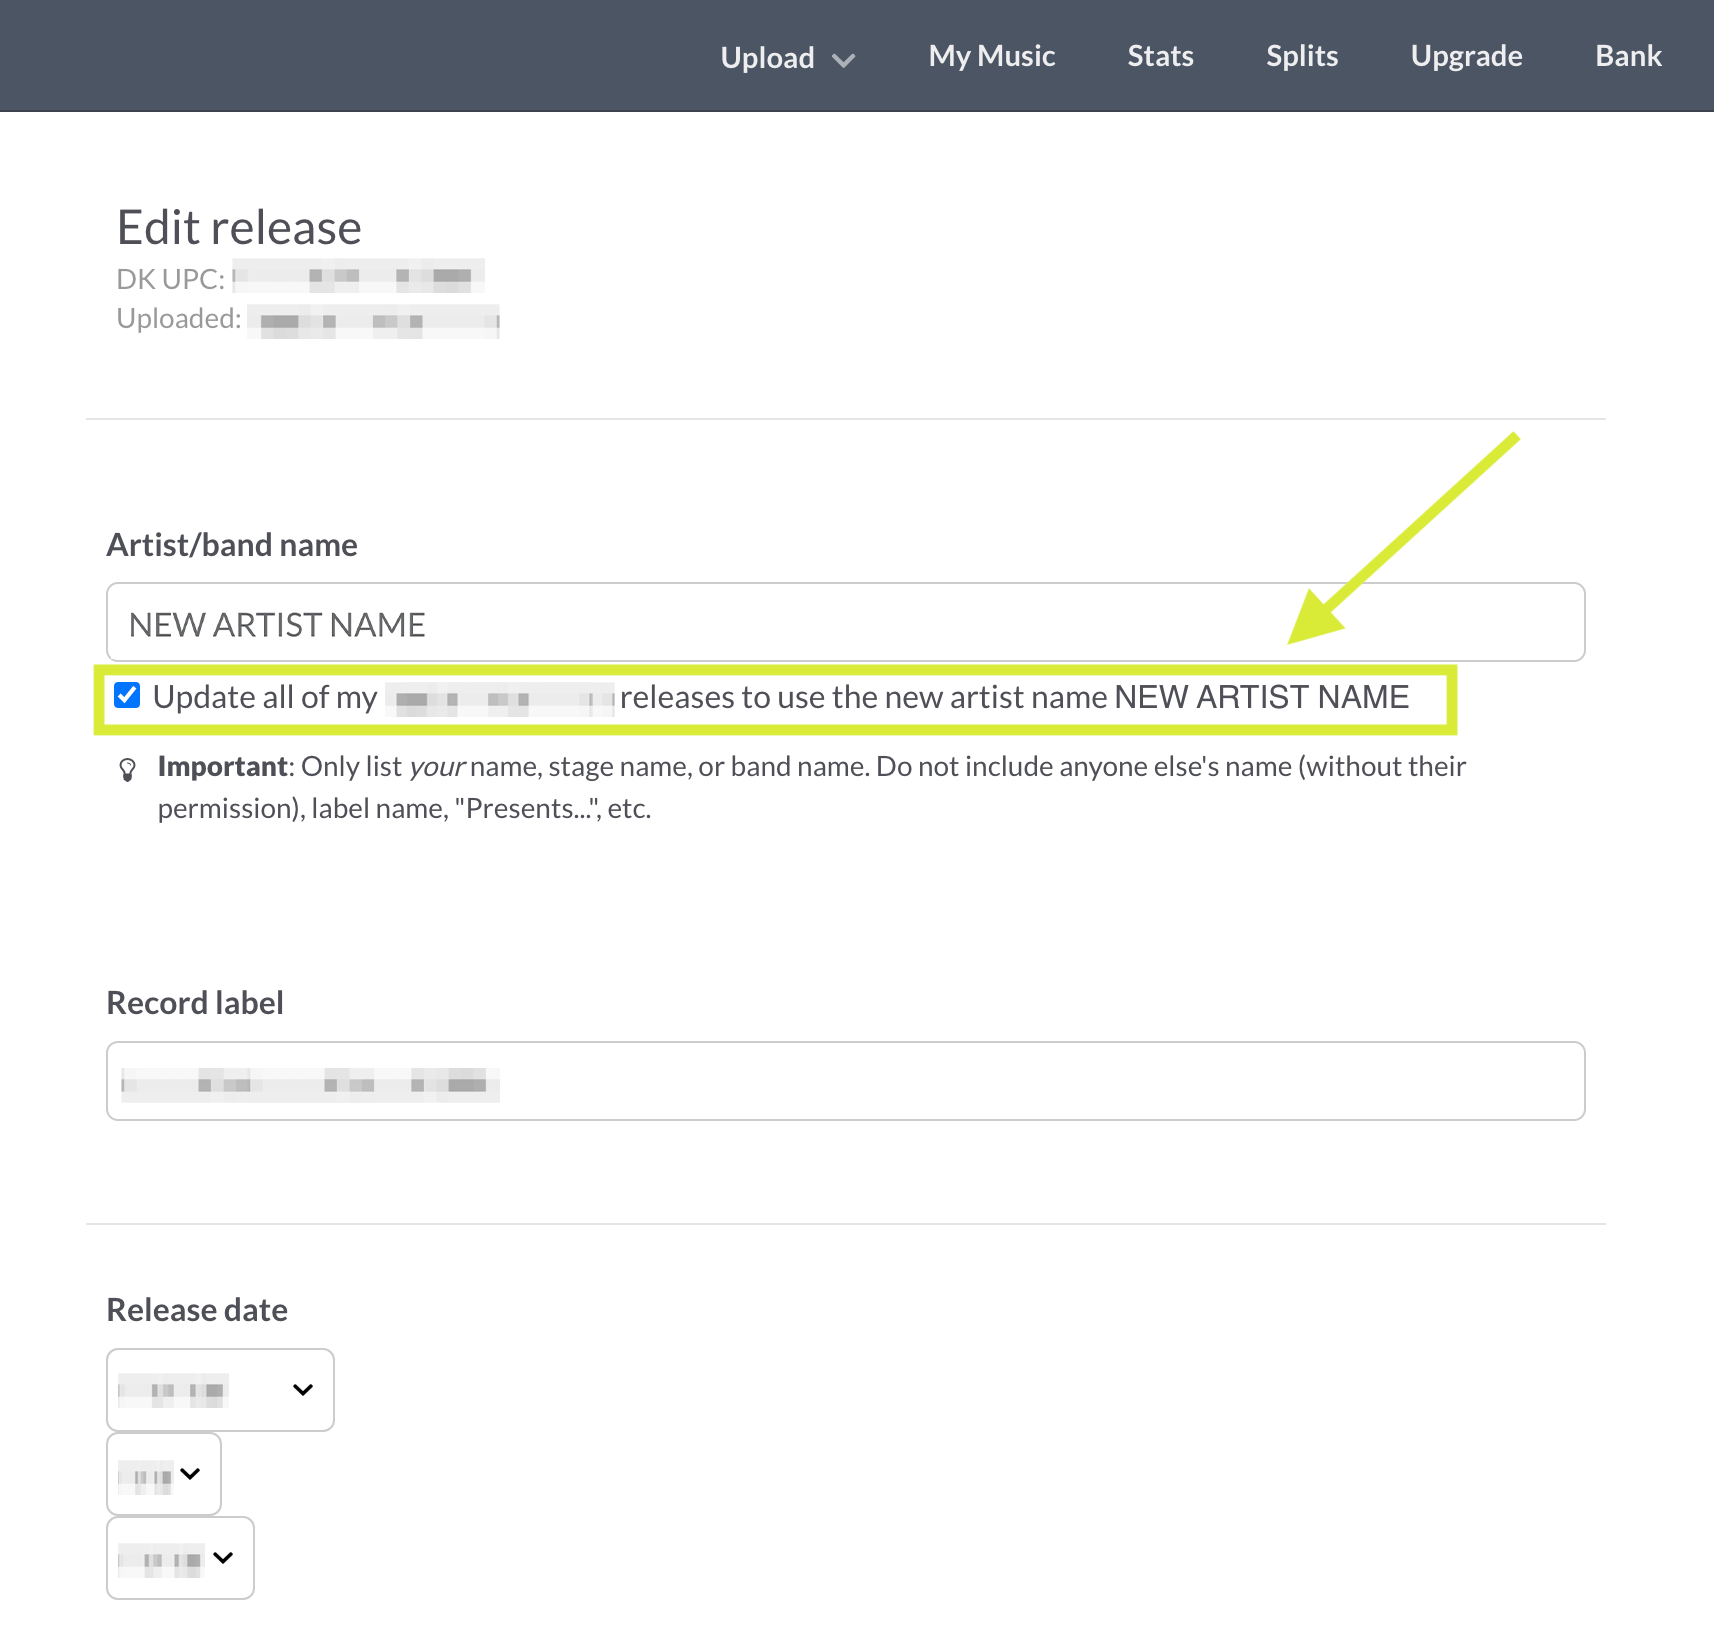1714x1628 pixels.
Task: Click the bold Important note text
Action: 223,767
